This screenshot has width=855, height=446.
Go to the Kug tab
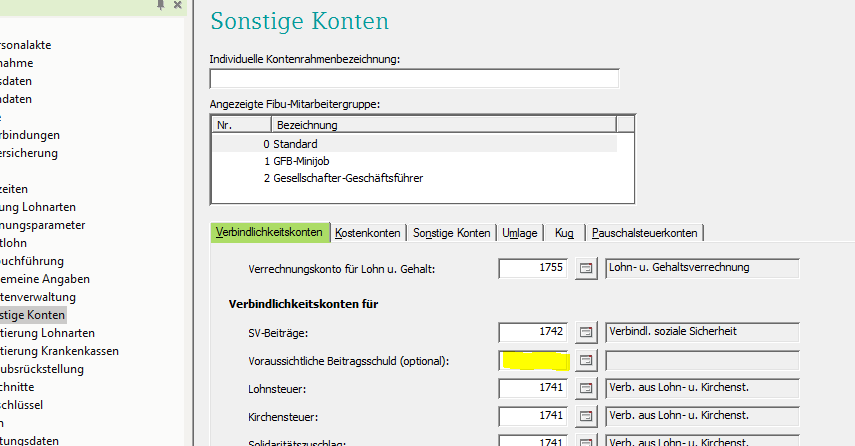coord(564,233)
